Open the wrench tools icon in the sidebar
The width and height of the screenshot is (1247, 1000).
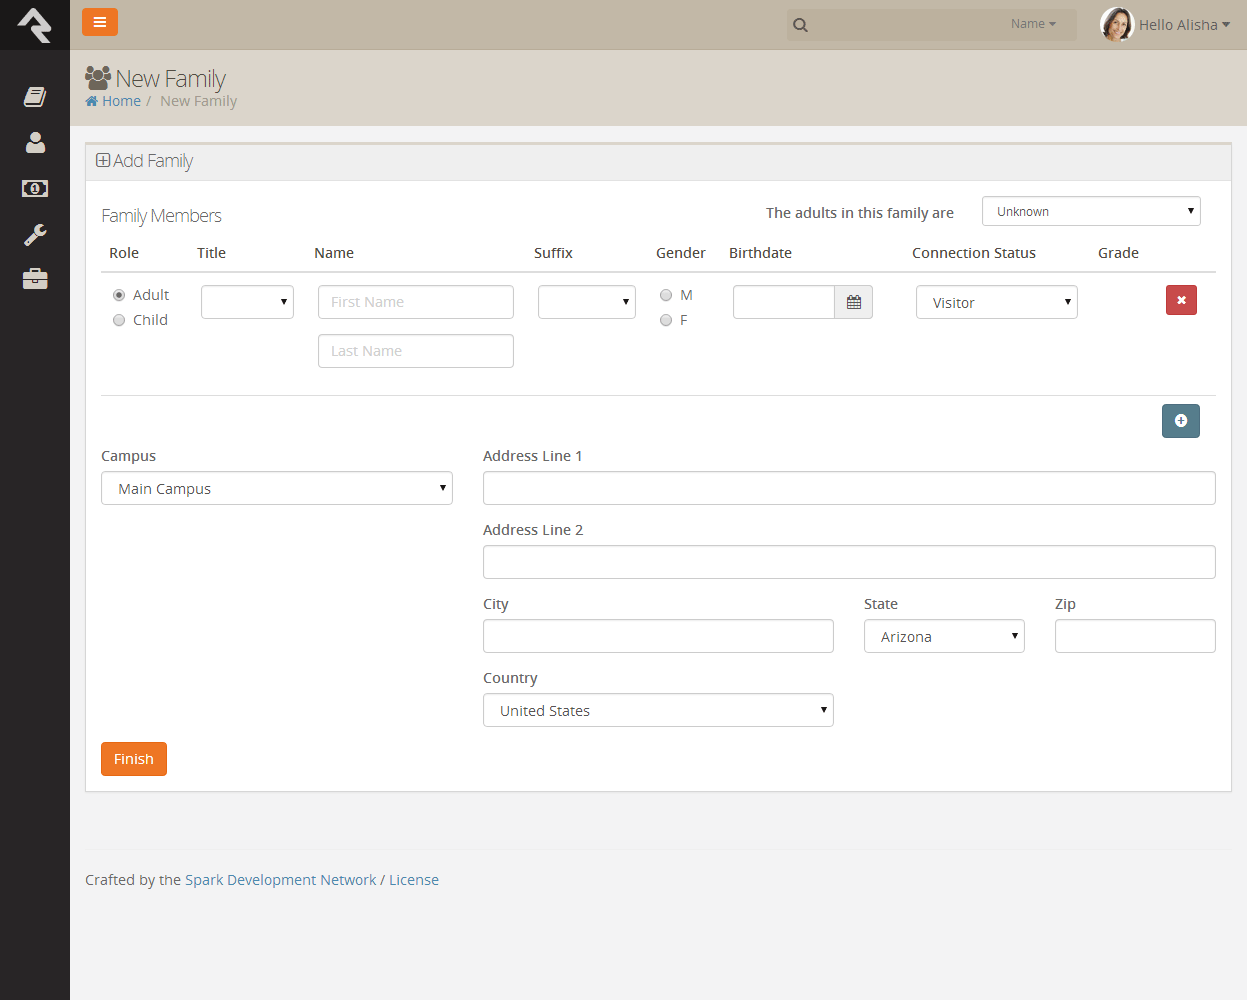pos(35,234)
